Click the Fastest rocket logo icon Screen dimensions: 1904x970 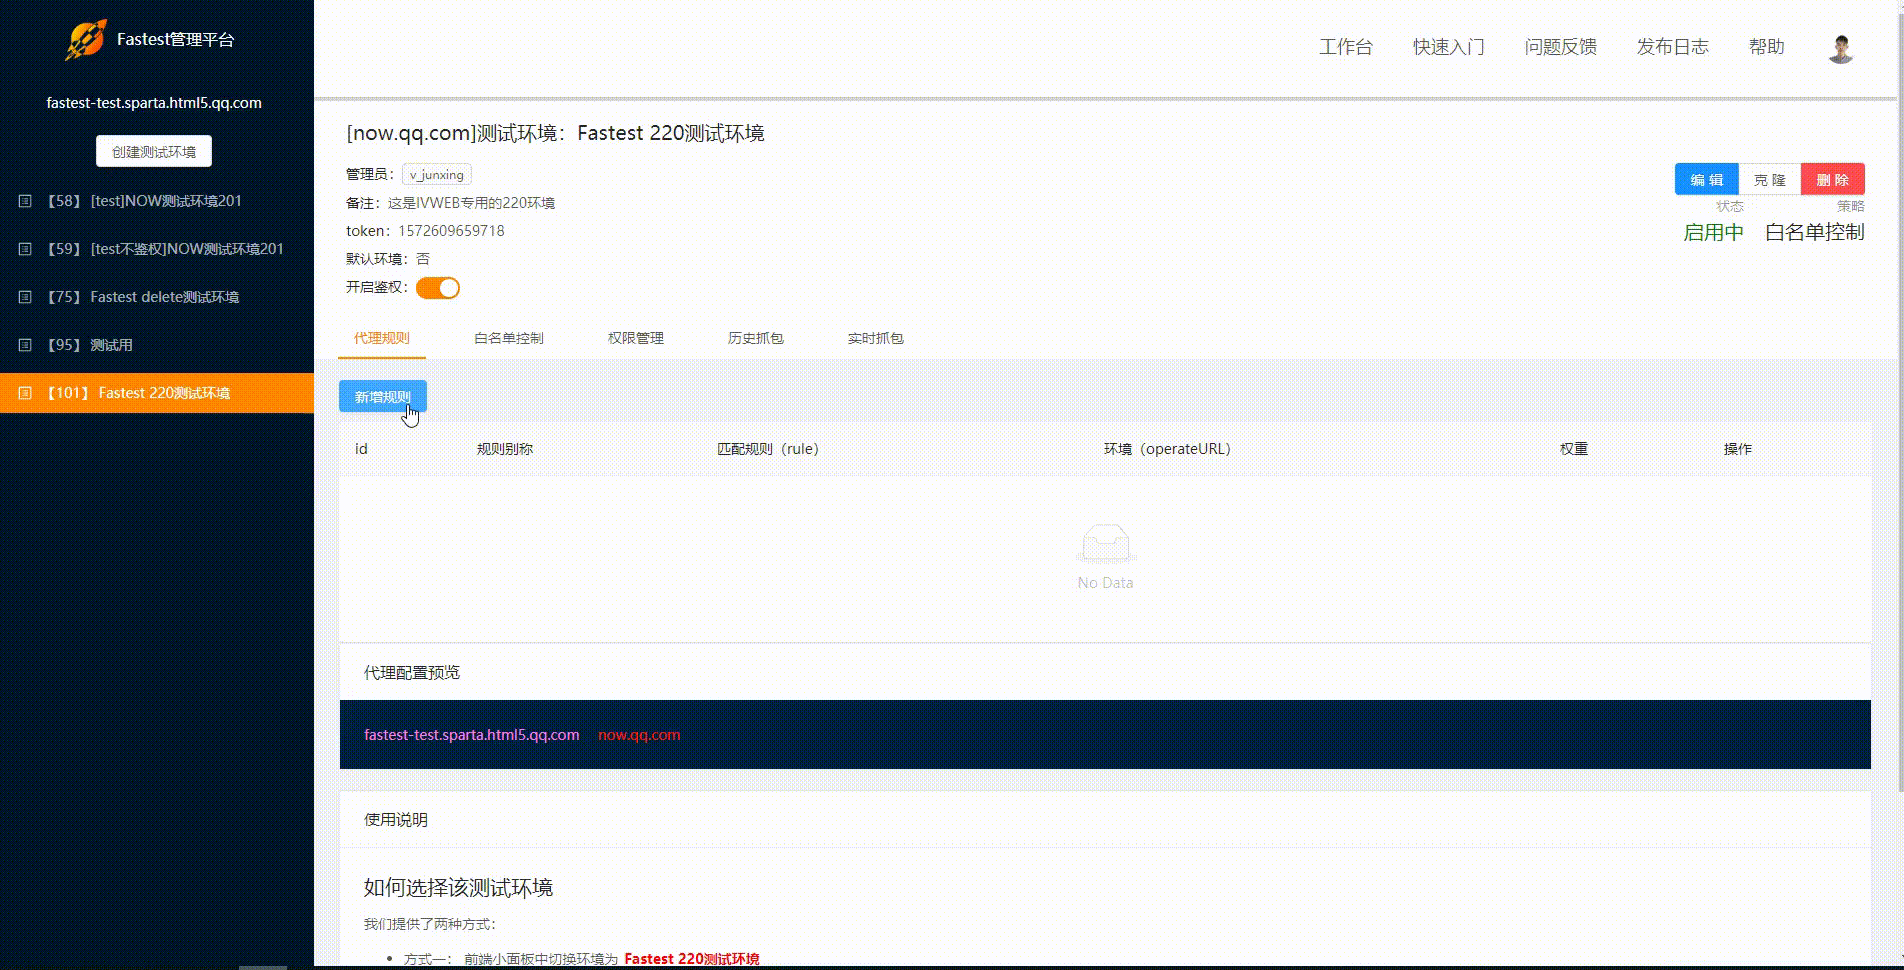point(86,40)
